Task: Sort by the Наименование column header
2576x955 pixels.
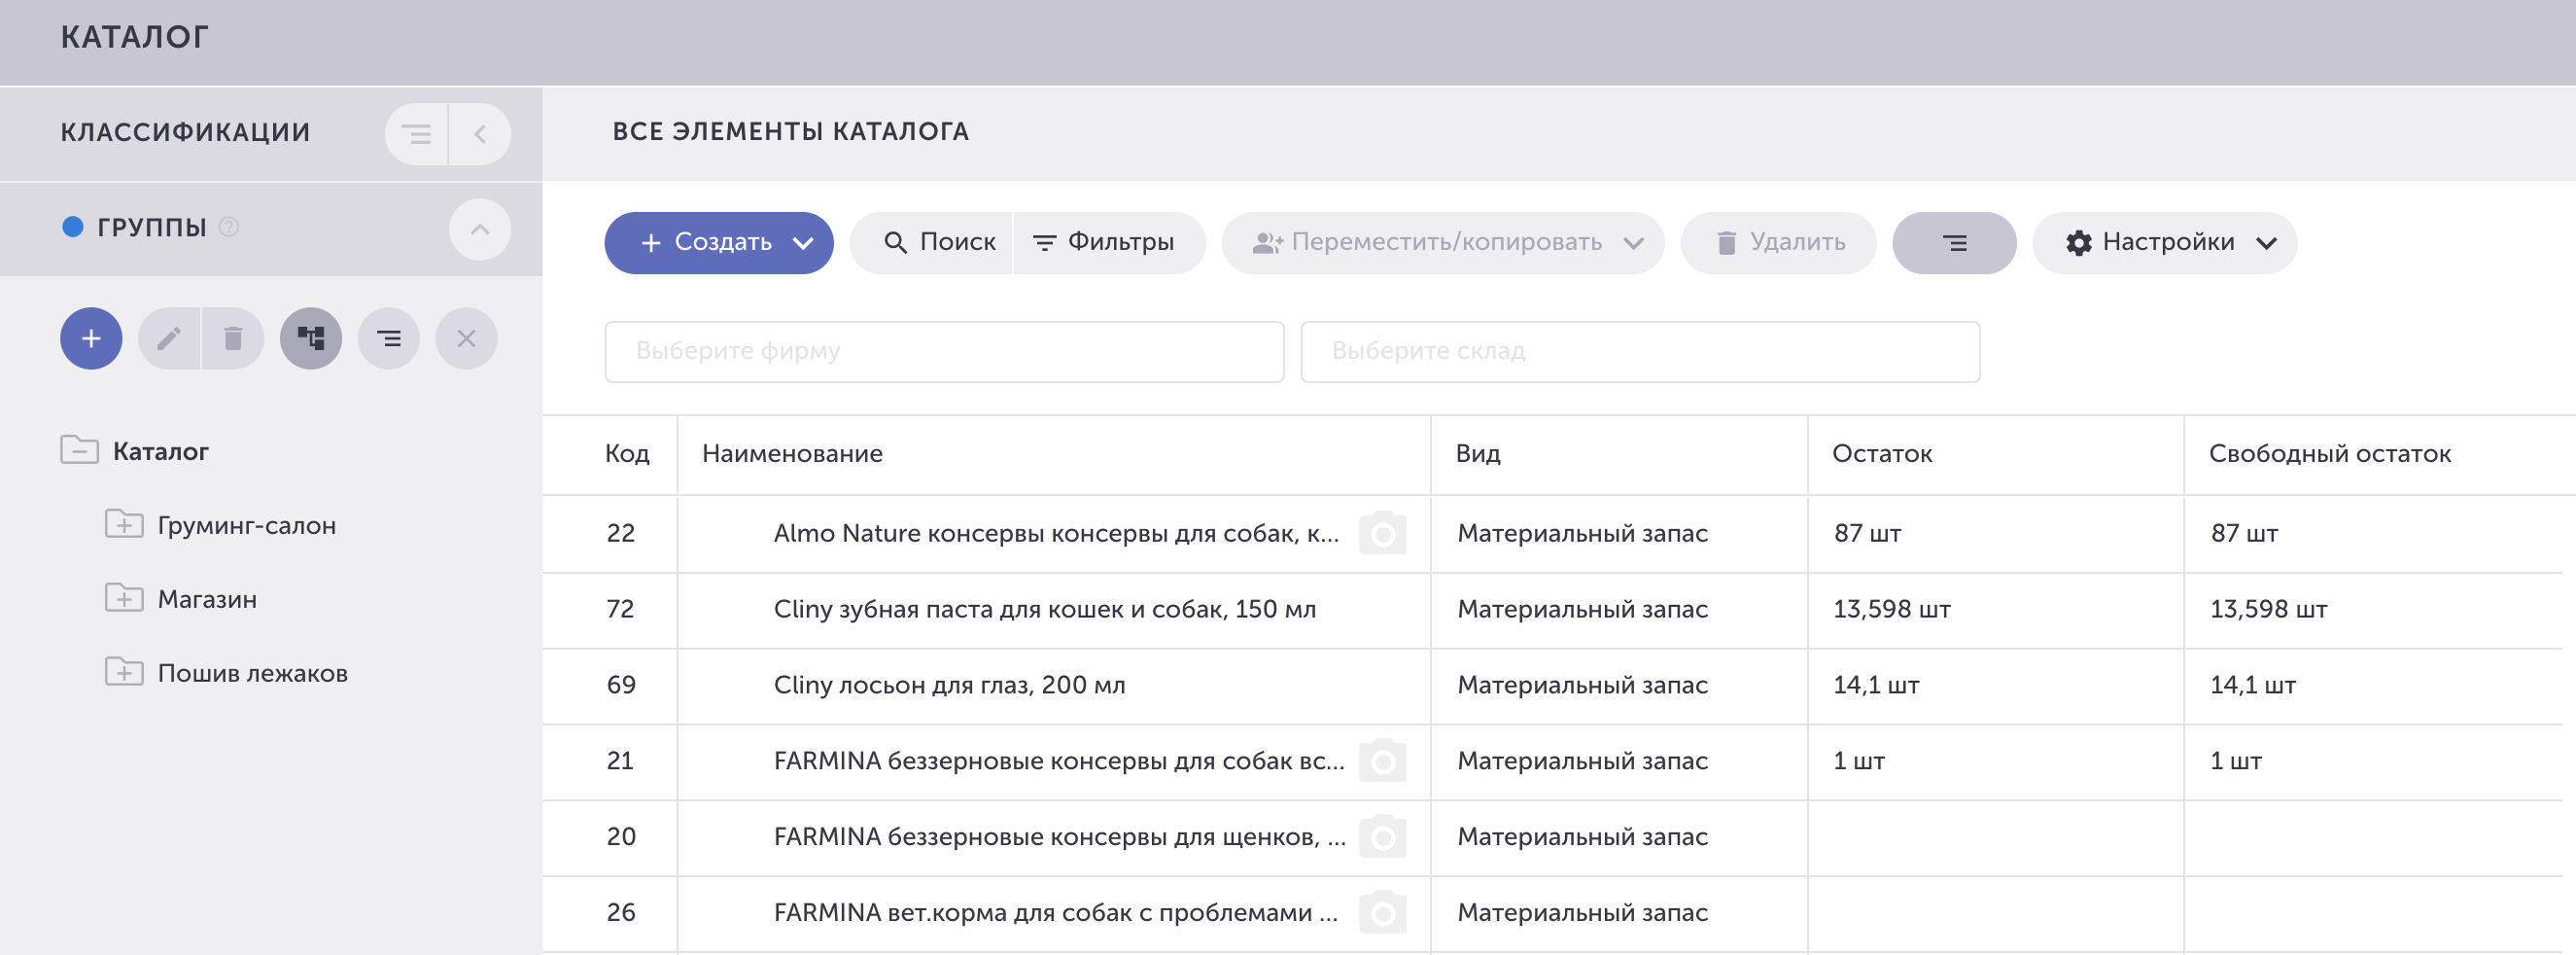Action: click(792, 454)
